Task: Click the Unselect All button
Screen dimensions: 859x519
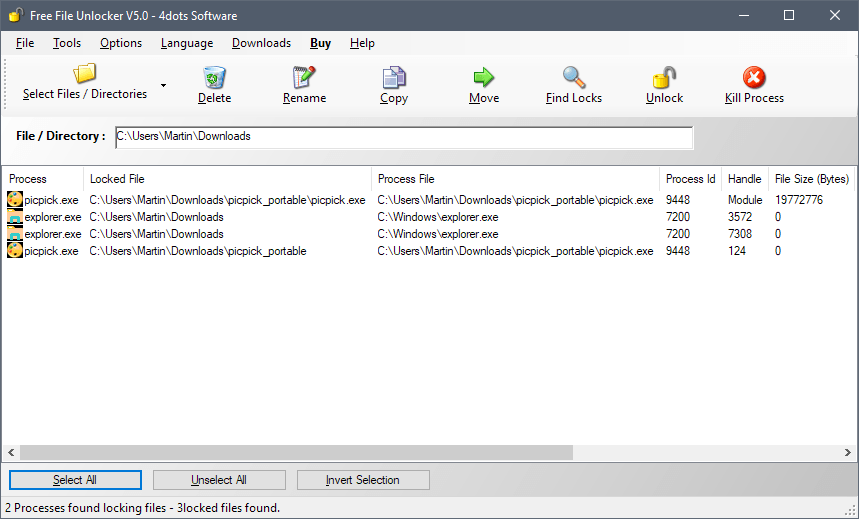Action: [x=219, y=480]
